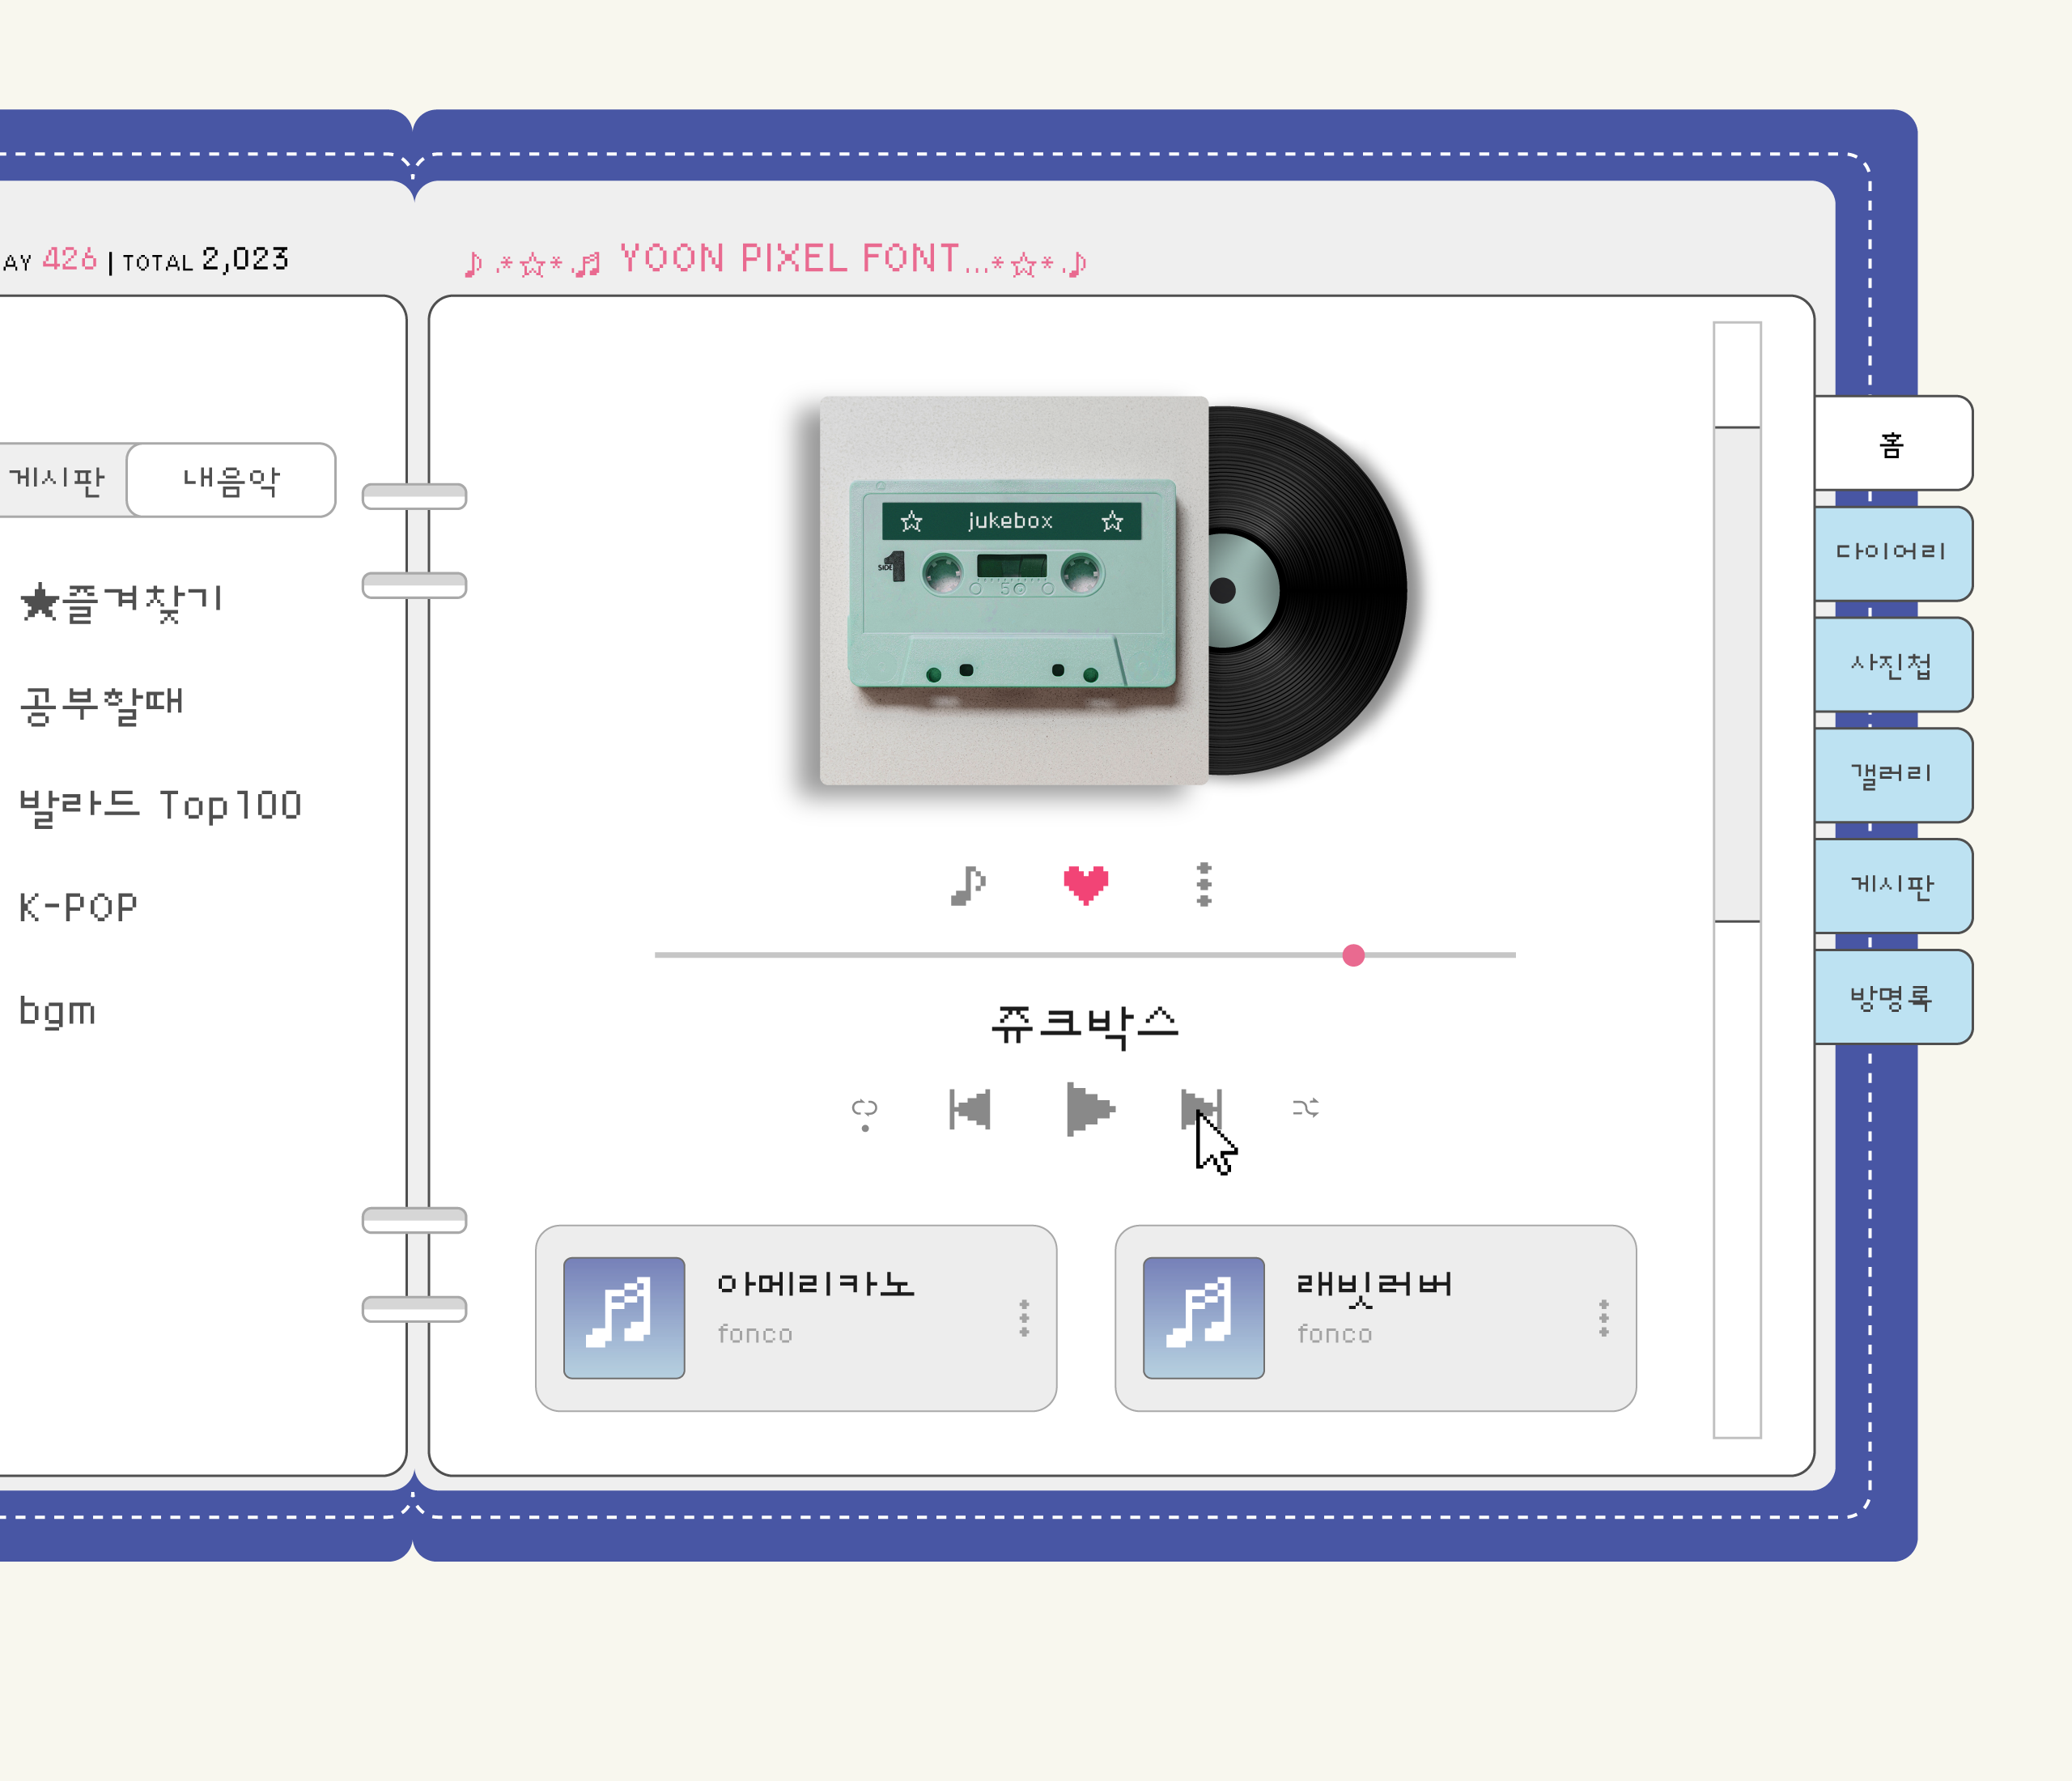The image size is (2072, 1781).
Task: Open more options for 아메리카노
Action: [x=1024, y=1318]
